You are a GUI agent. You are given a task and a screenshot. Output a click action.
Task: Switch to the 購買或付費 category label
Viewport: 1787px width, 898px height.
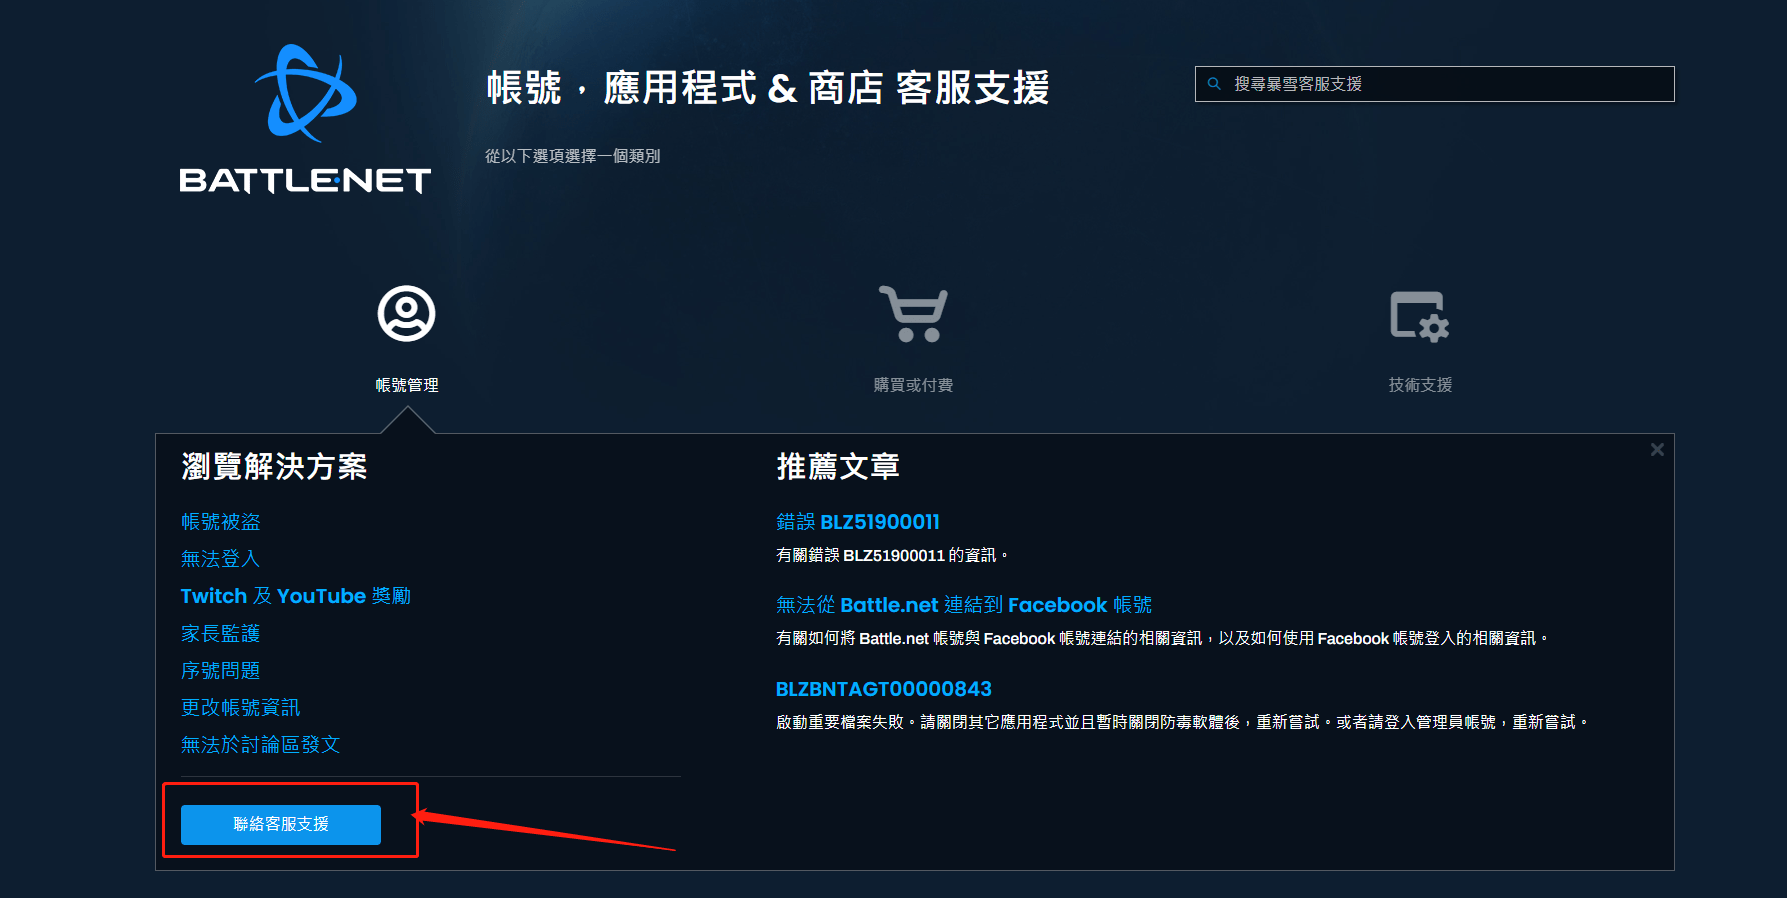(x=913, y=385)
